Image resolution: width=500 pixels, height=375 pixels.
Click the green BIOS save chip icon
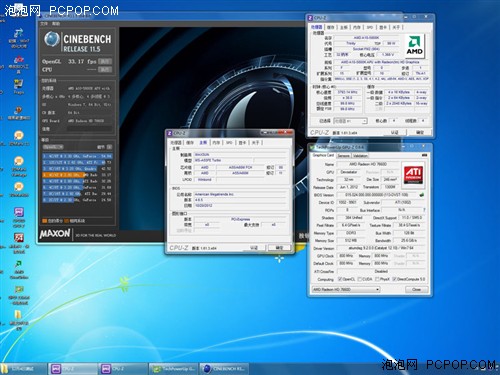point(422,195)
